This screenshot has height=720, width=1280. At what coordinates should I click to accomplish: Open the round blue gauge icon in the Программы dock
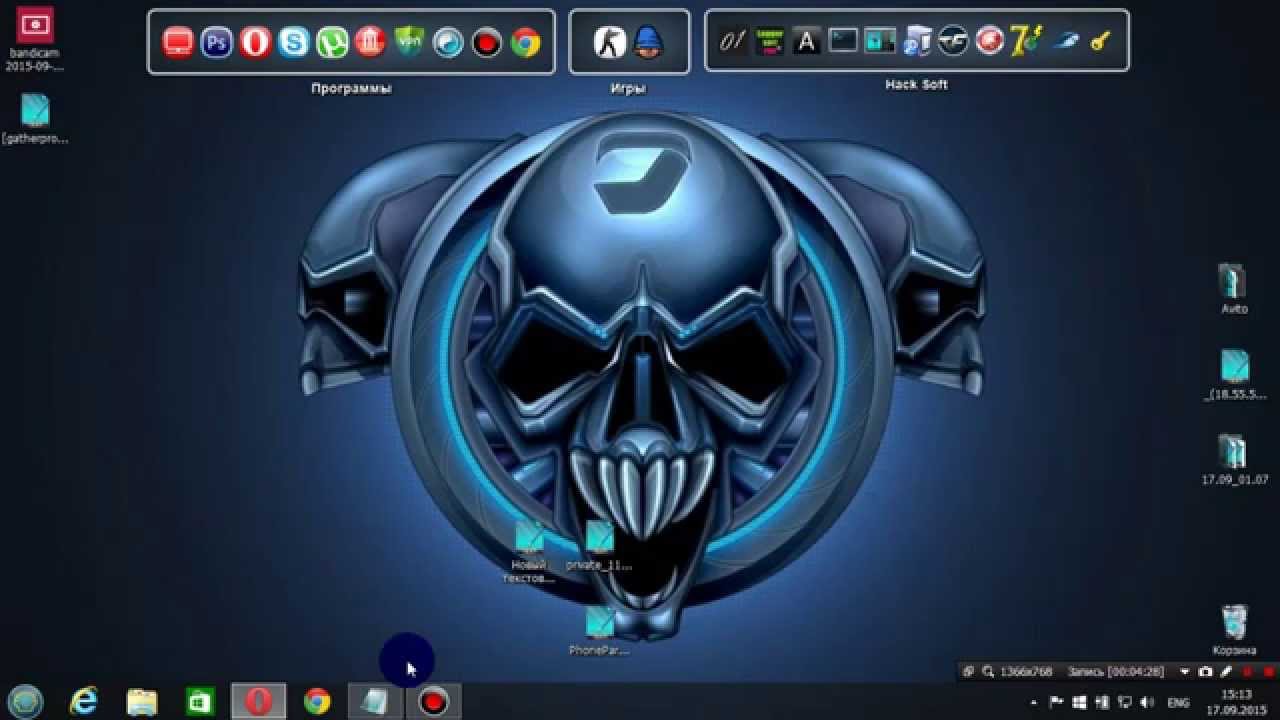448,42
